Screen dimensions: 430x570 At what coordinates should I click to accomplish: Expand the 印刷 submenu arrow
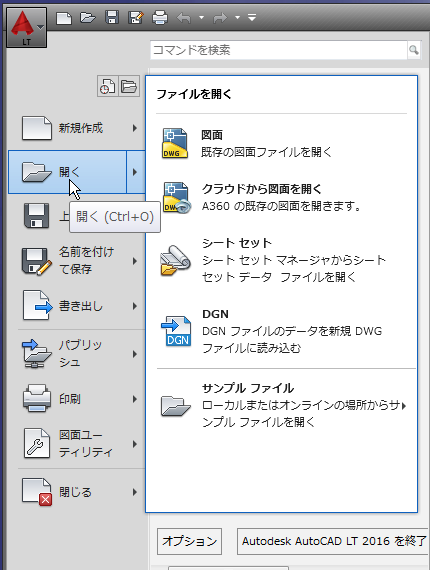[135, 399]
